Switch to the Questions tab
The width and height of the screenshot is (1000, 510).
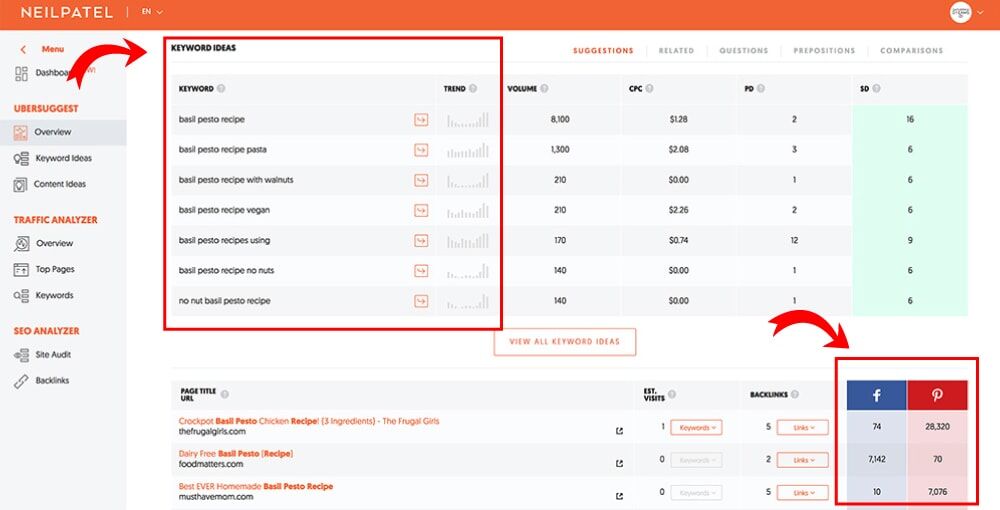tap(743, 50)
